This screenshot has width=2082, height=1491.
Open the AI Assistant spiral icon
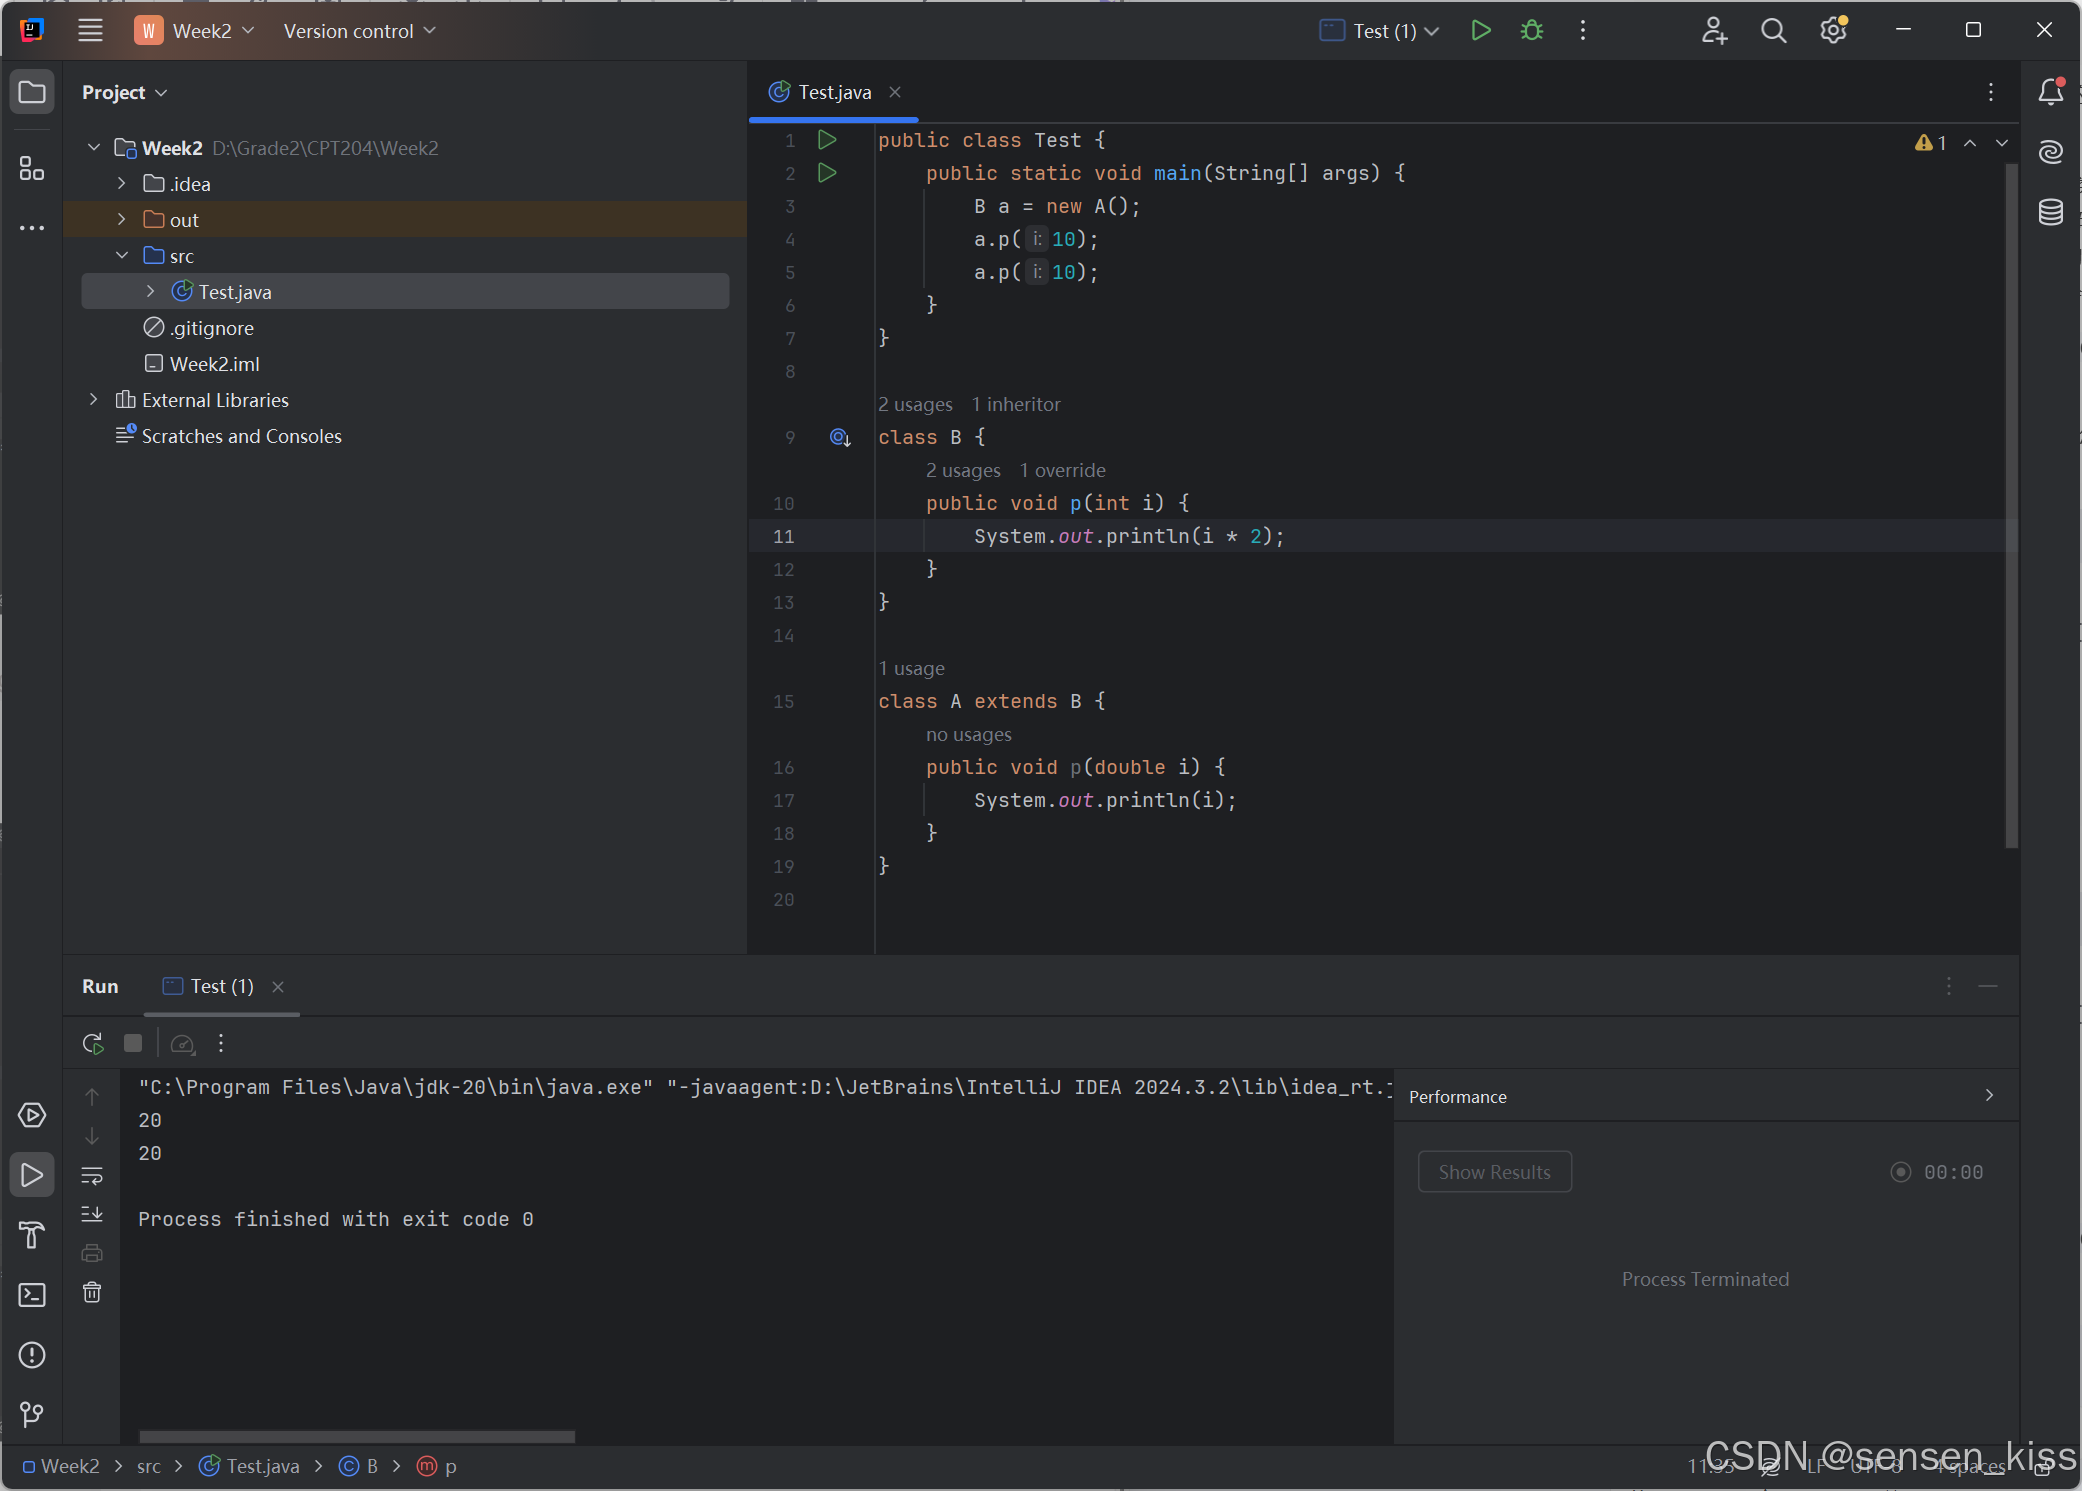[x=2050, y=151]
